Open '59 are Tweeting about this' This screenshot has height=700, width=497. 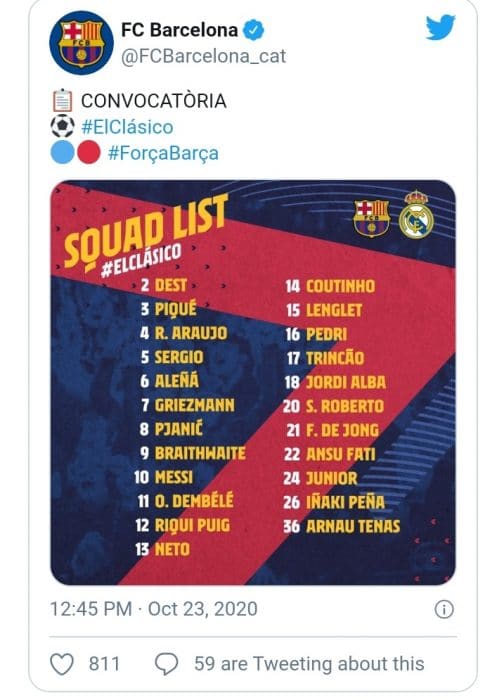[309, 664]
